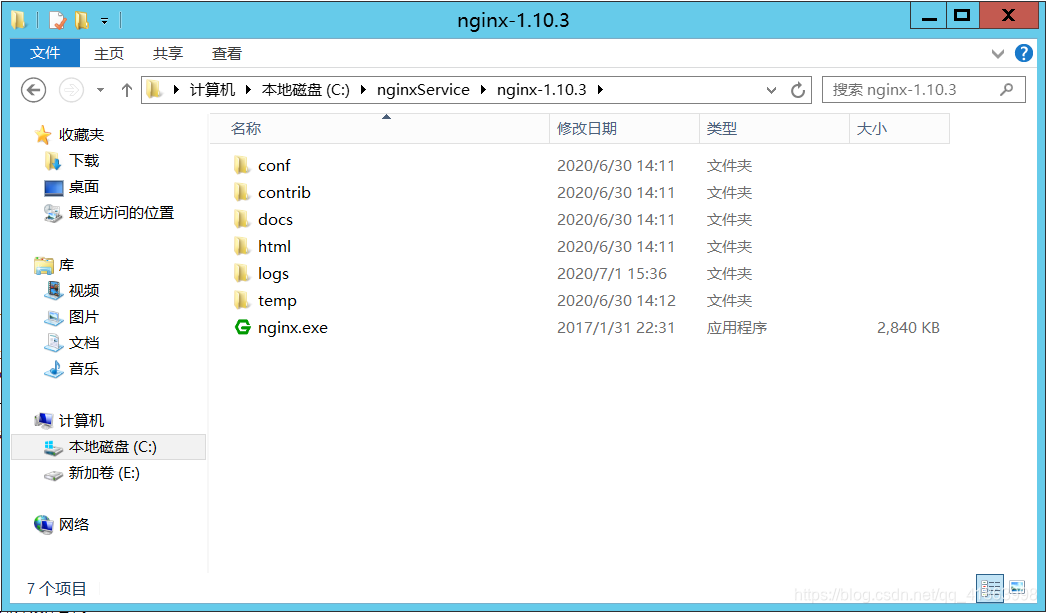
Task: Expand arrow after nginxService in address bar
Action: point(483,89)
